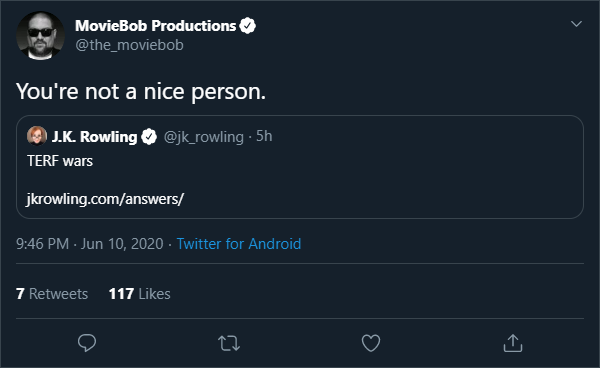View the 7 Retweets list

coord(52,294)
